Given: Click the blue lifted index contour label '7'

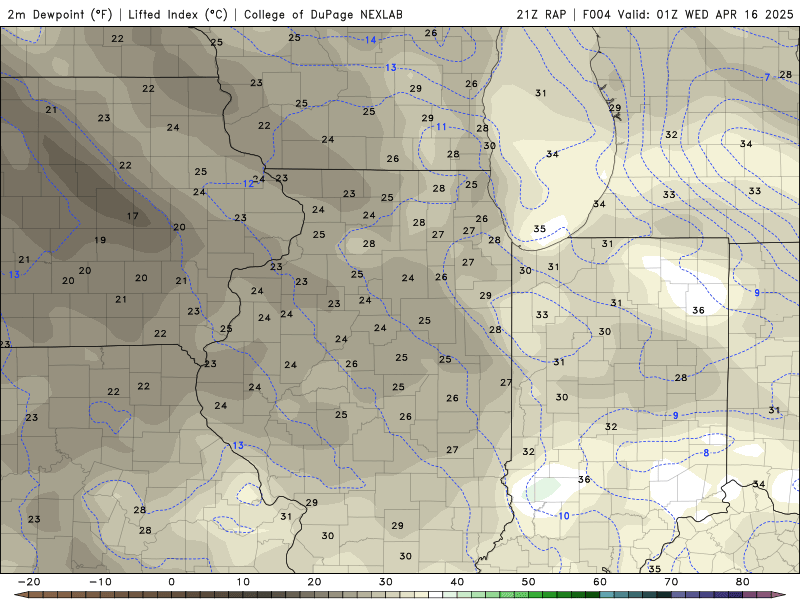Looking at the screenshot, I should point(767,78).
